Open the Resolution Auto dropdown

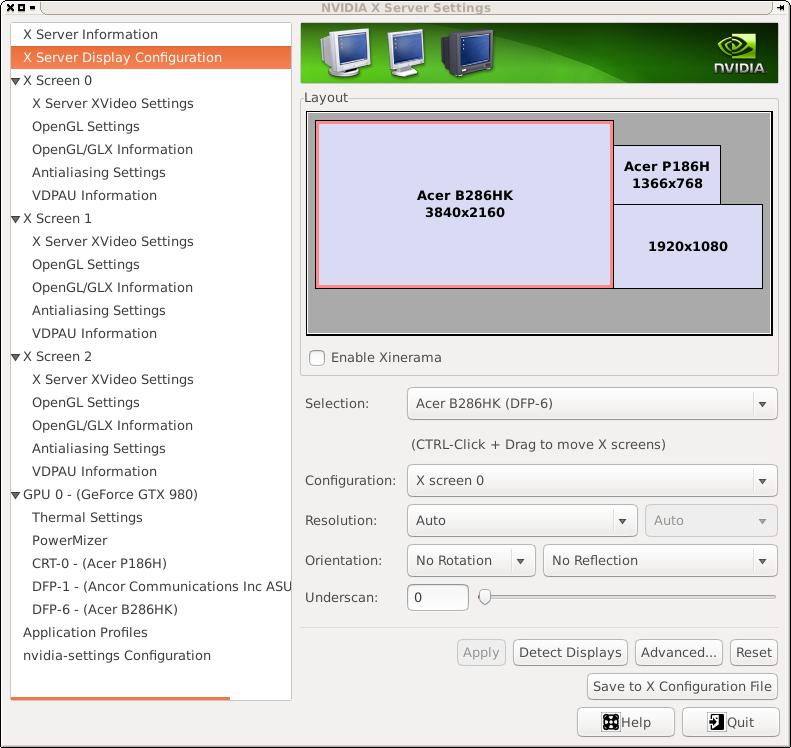point(522,521)
